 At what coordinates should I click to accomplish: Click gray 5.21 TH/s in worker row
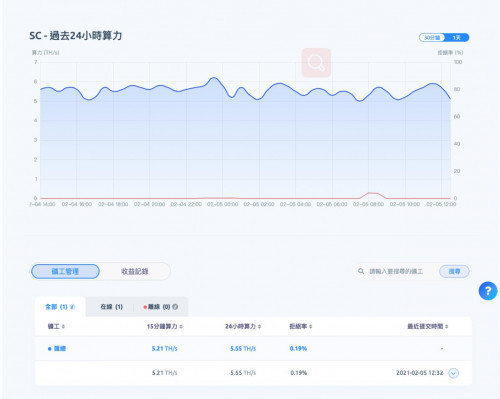pos(165,373)
